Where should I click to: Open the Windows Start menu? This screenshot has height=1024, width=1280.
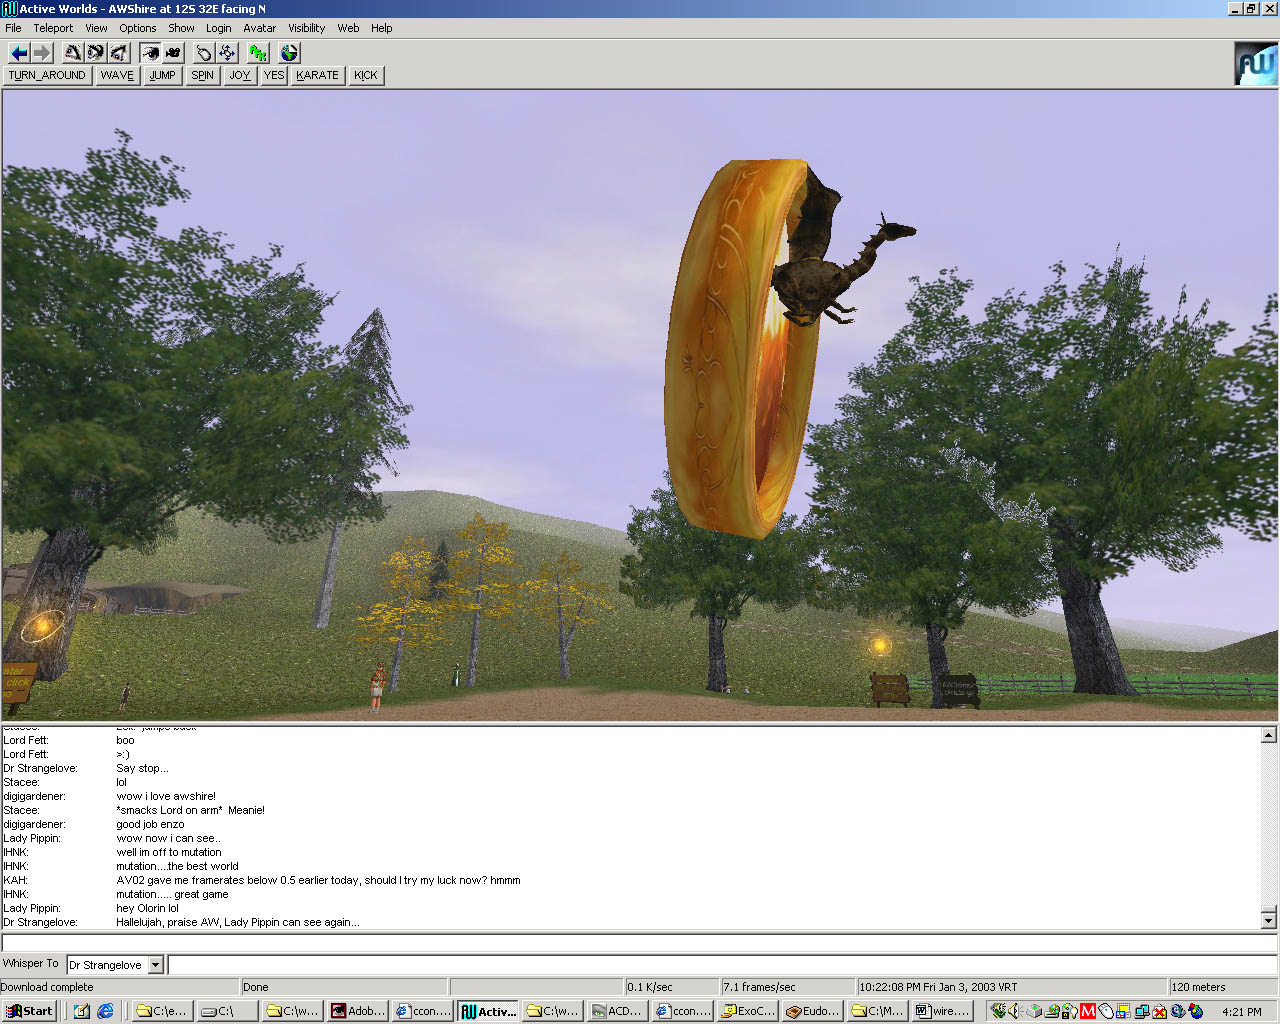click(29, 1011)
